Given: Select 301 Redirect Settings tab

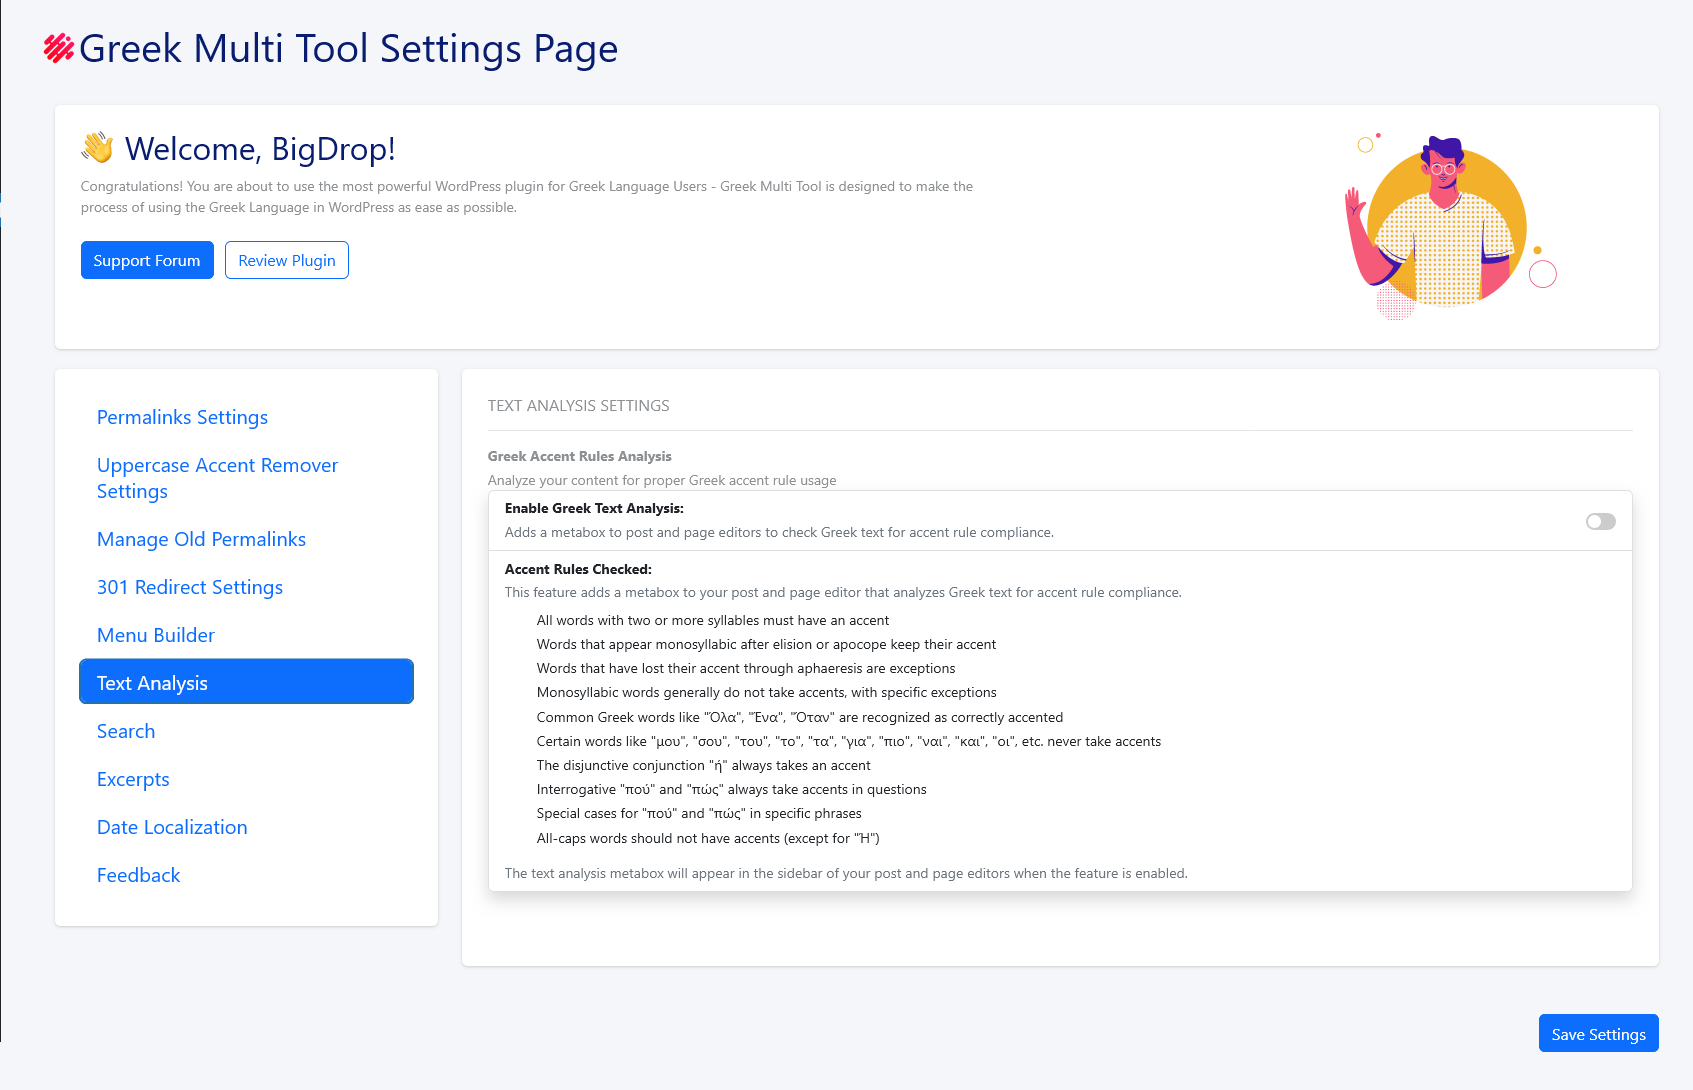Looking at the screenshot, I should click(x=190, y=587).
